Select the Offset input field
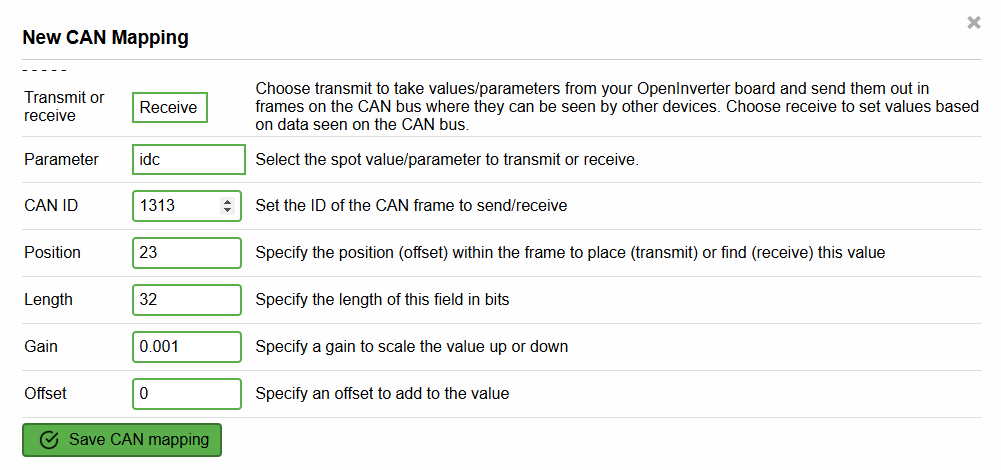 [x=186, y=394]
